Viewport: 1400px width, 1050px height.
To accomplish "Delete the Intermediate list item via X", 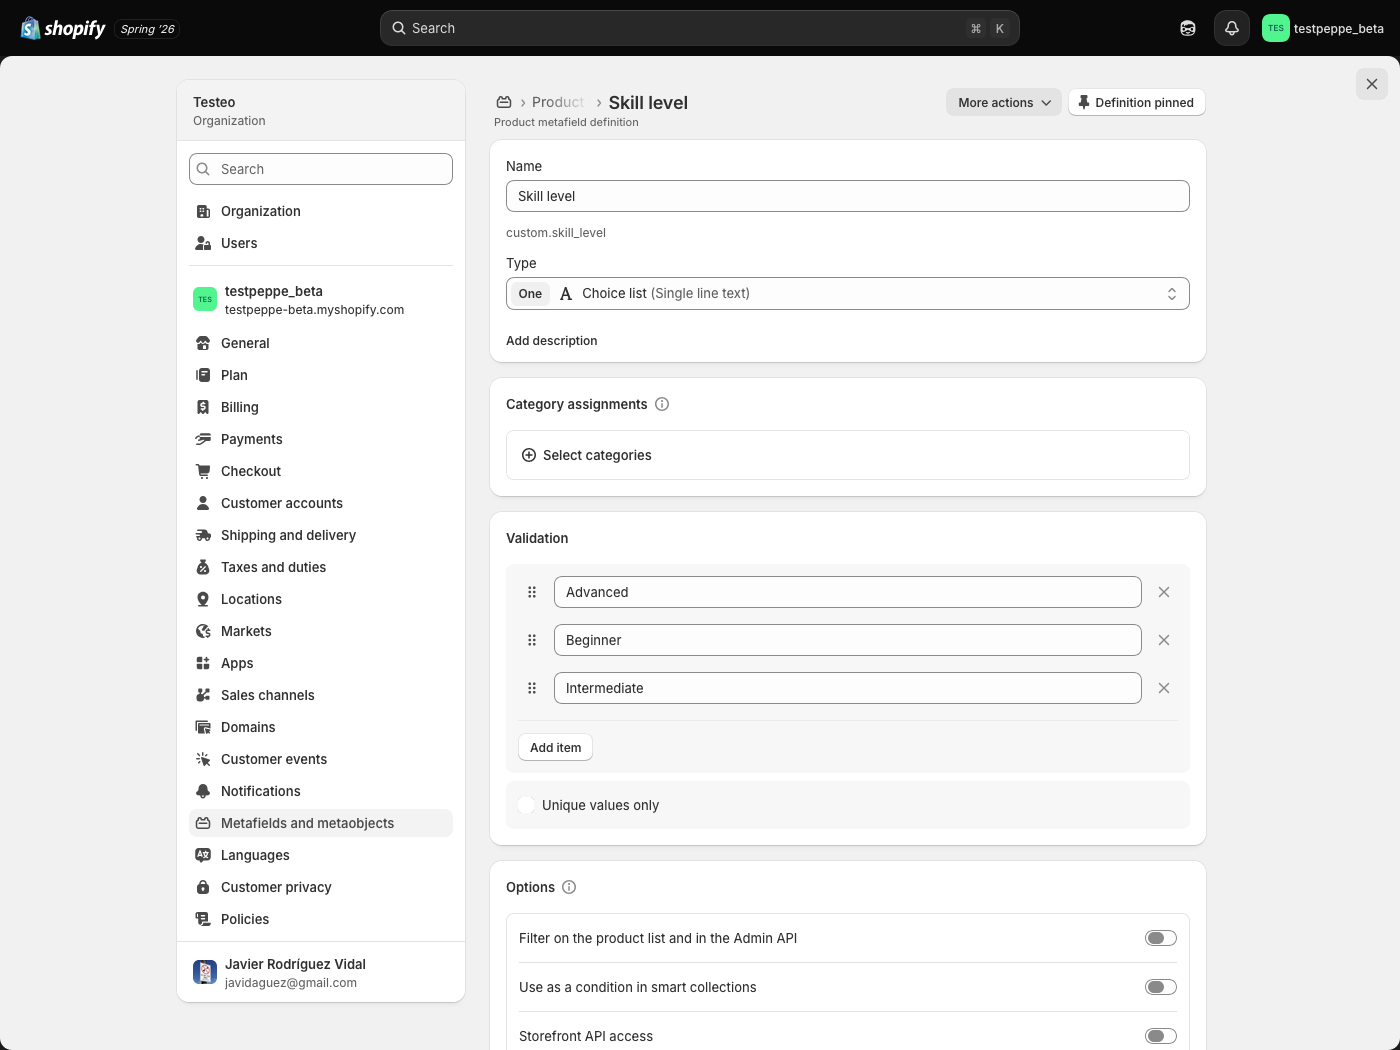I will [x=1164, y=688].
